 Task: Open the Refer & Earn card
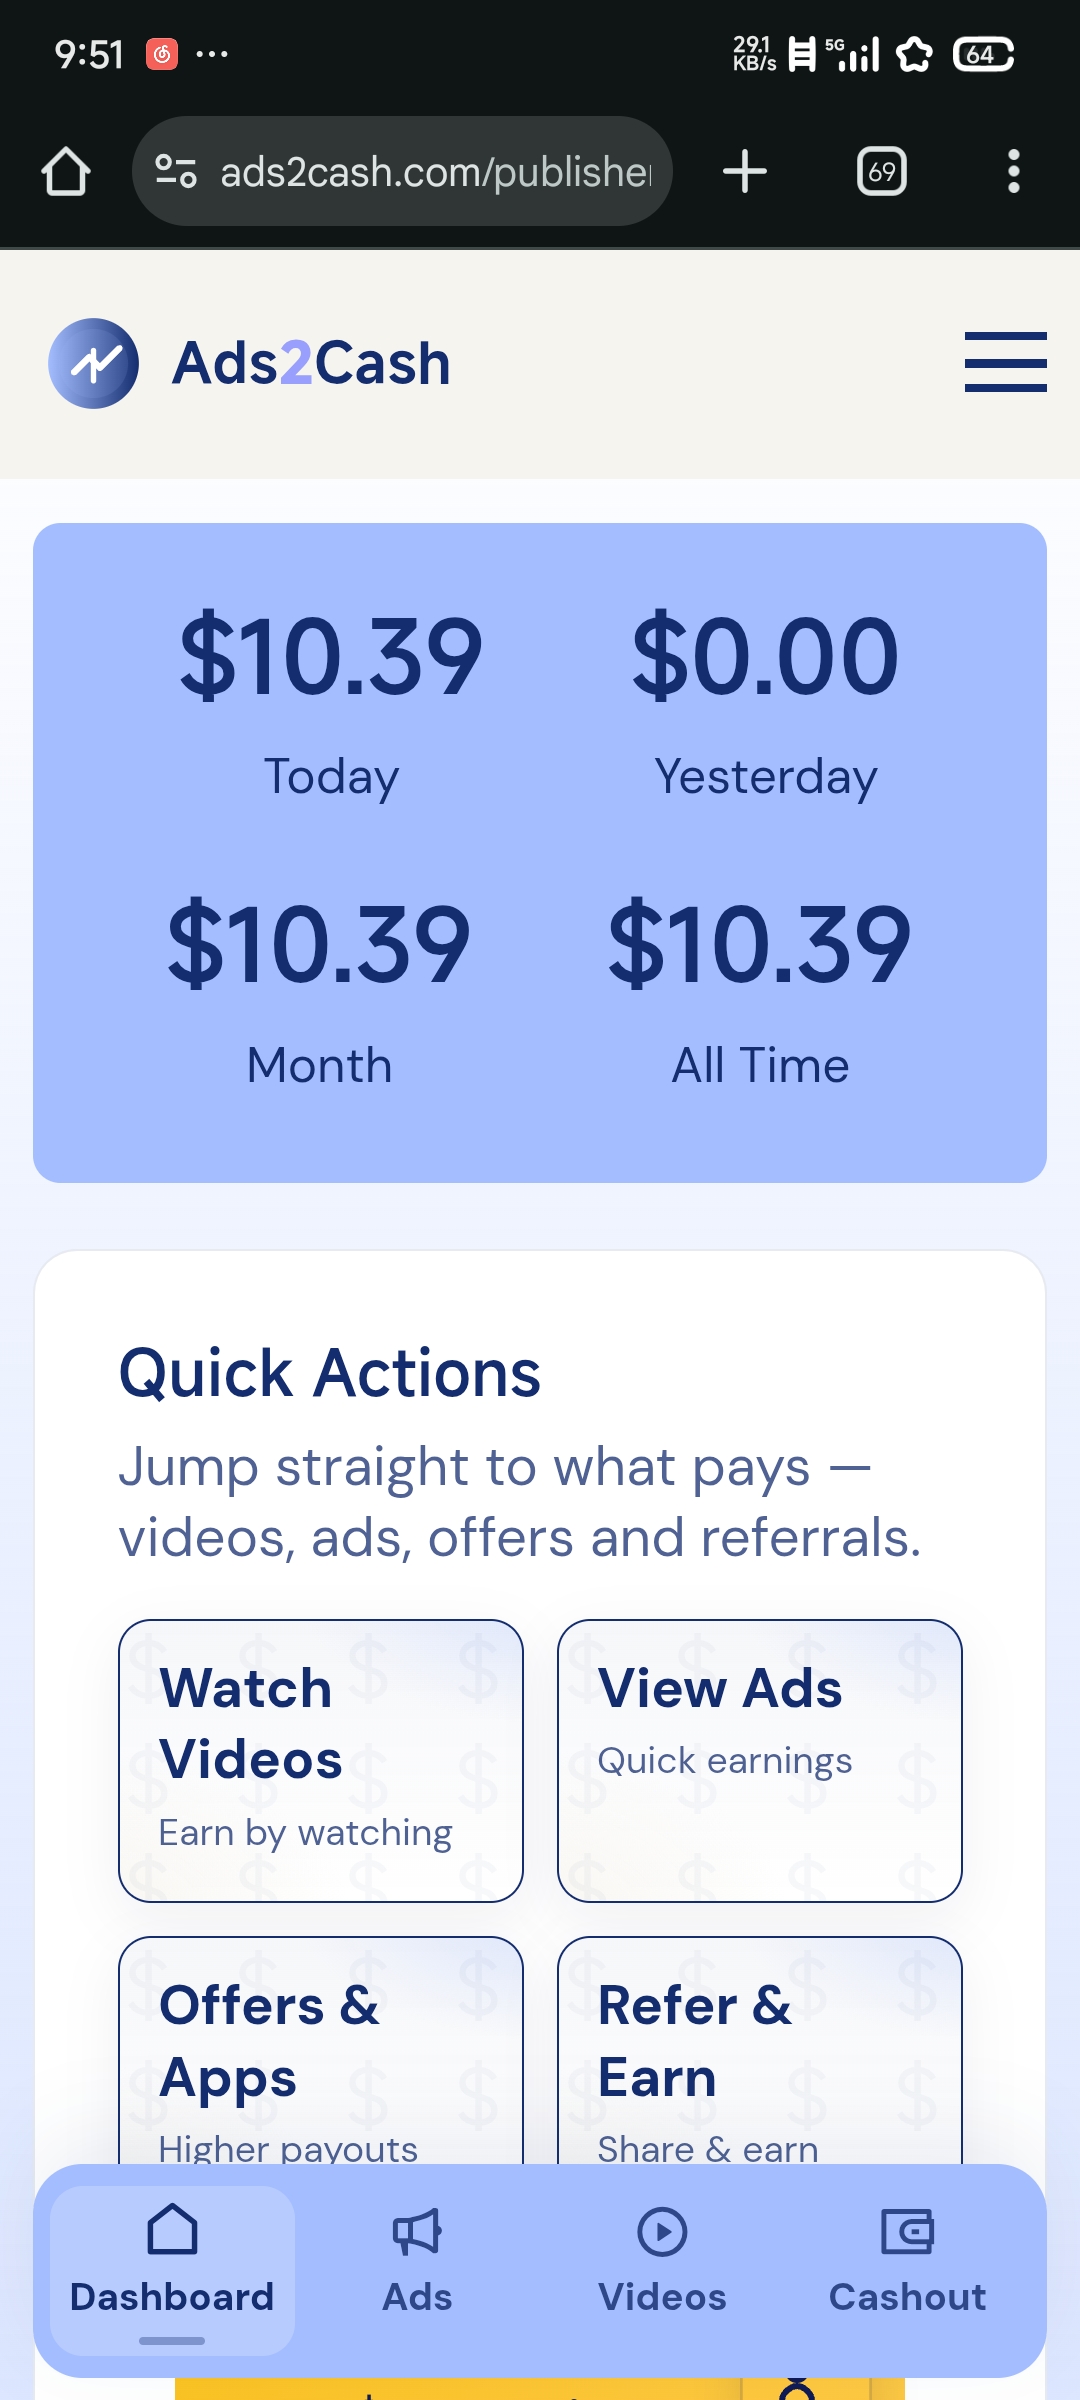point(760,2052)
